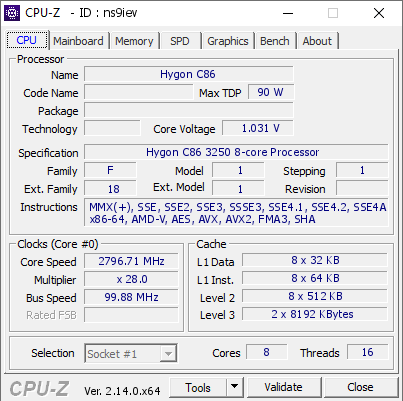Click the Ver. 2.14.0.x64 version text
This screenshot has width=403, height=401.
122,391
